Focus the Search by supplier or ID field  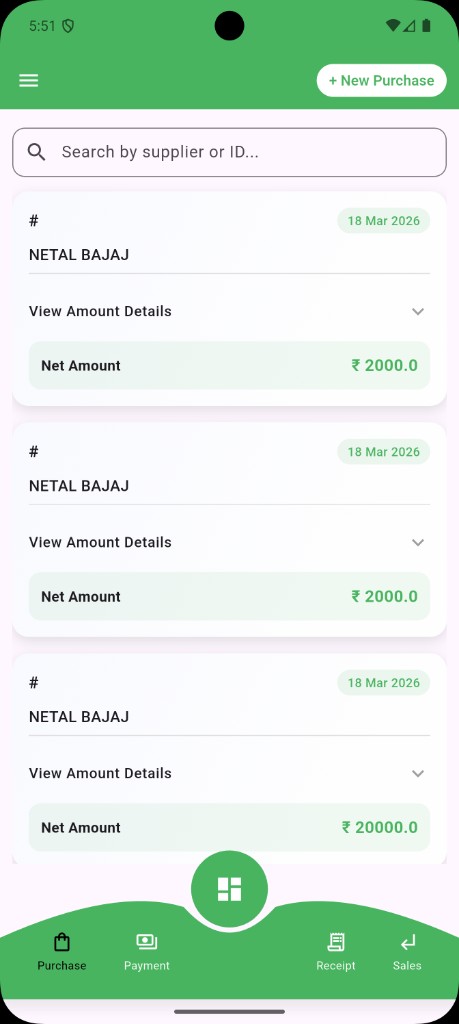[229, 152]
